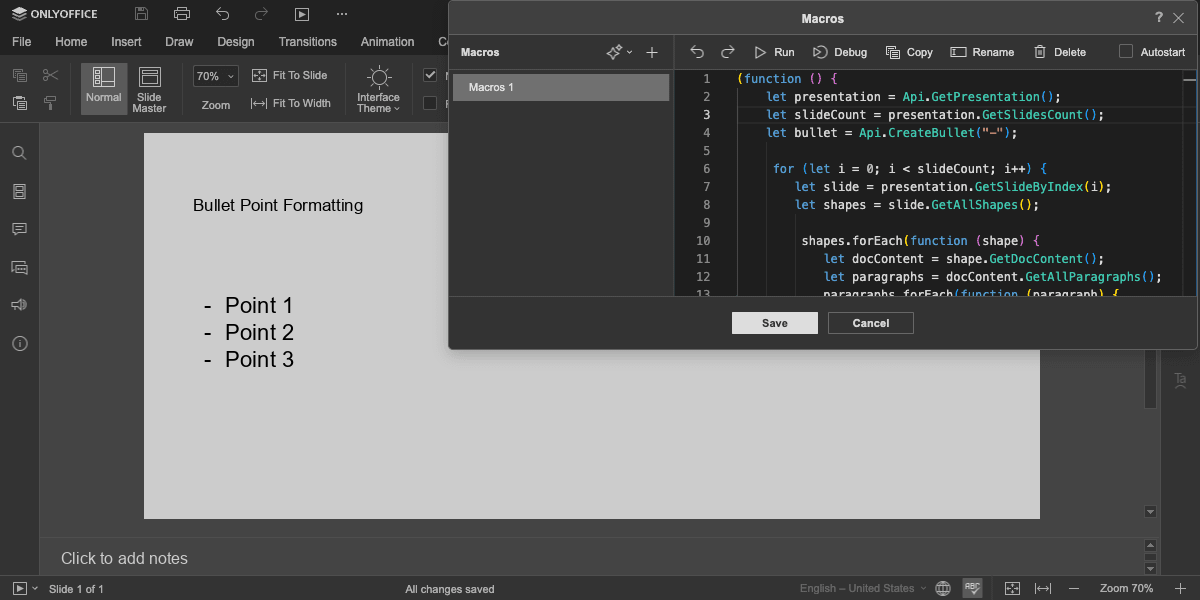Cancel the Macros dialog

click(870, 323)
